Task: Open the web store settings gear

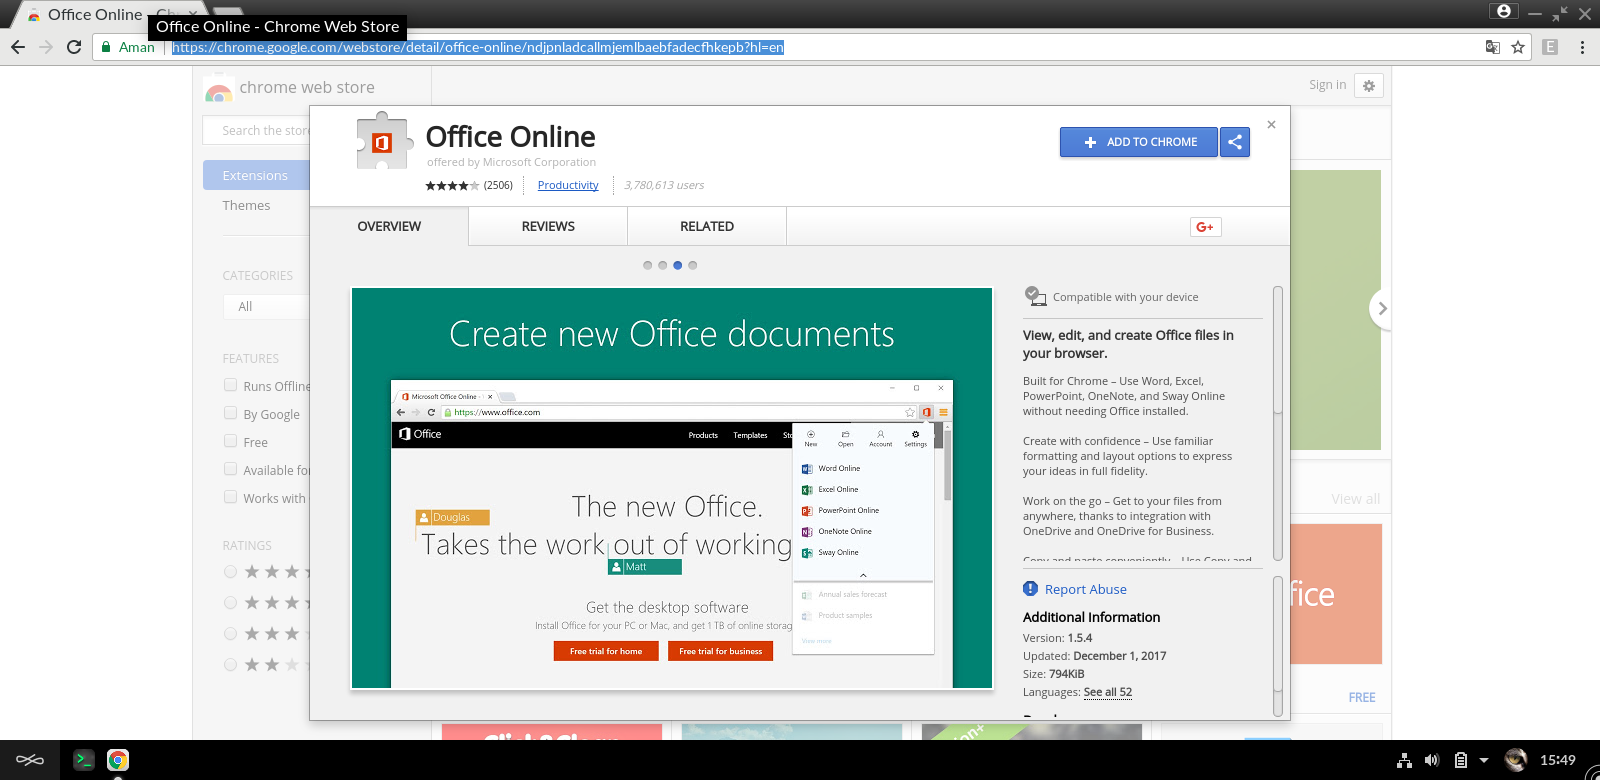Action: coord(1369,86)
